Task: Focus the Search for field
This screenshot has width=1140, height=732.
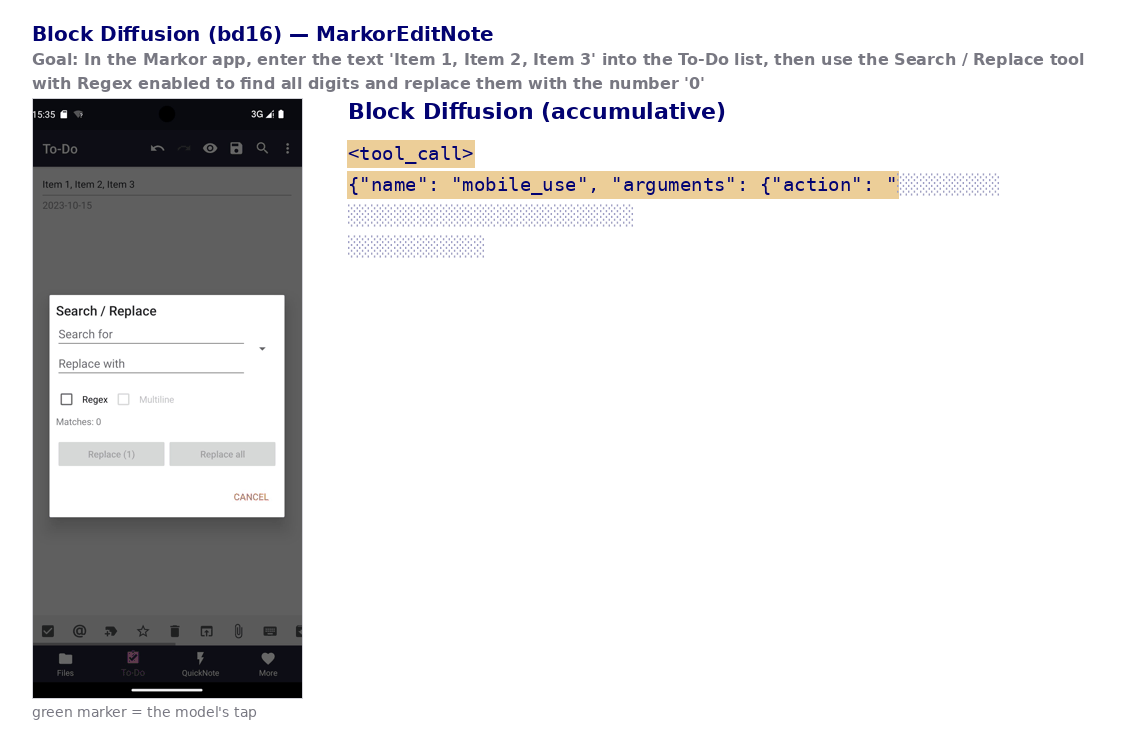Action: pos(150,334)
